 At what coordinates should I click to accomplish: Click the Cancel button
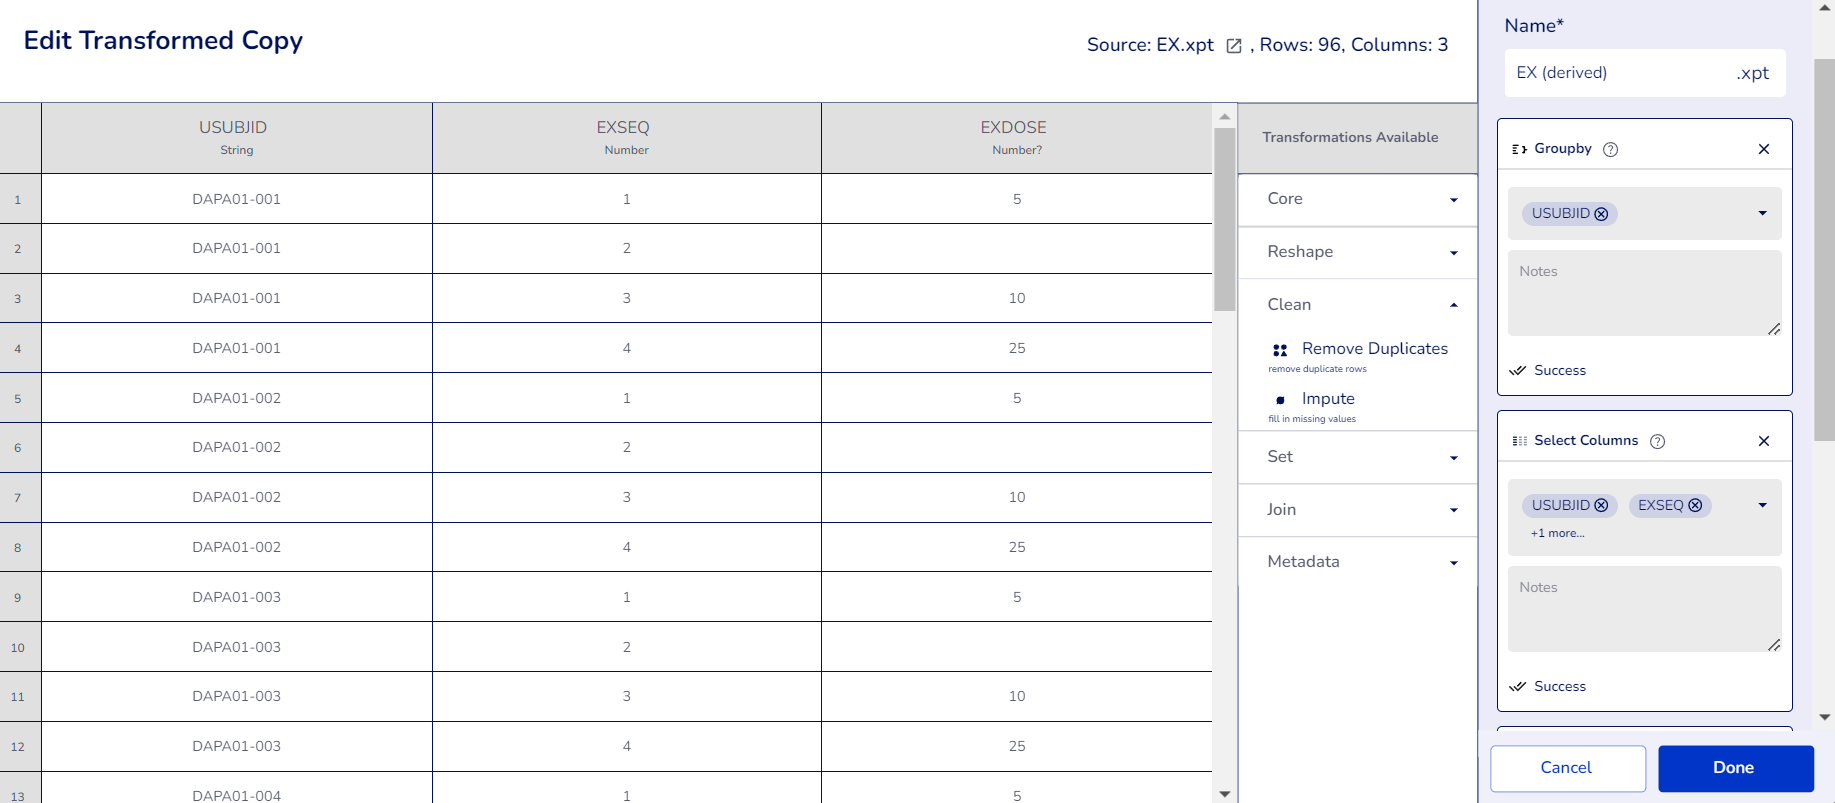(1567, 768)
